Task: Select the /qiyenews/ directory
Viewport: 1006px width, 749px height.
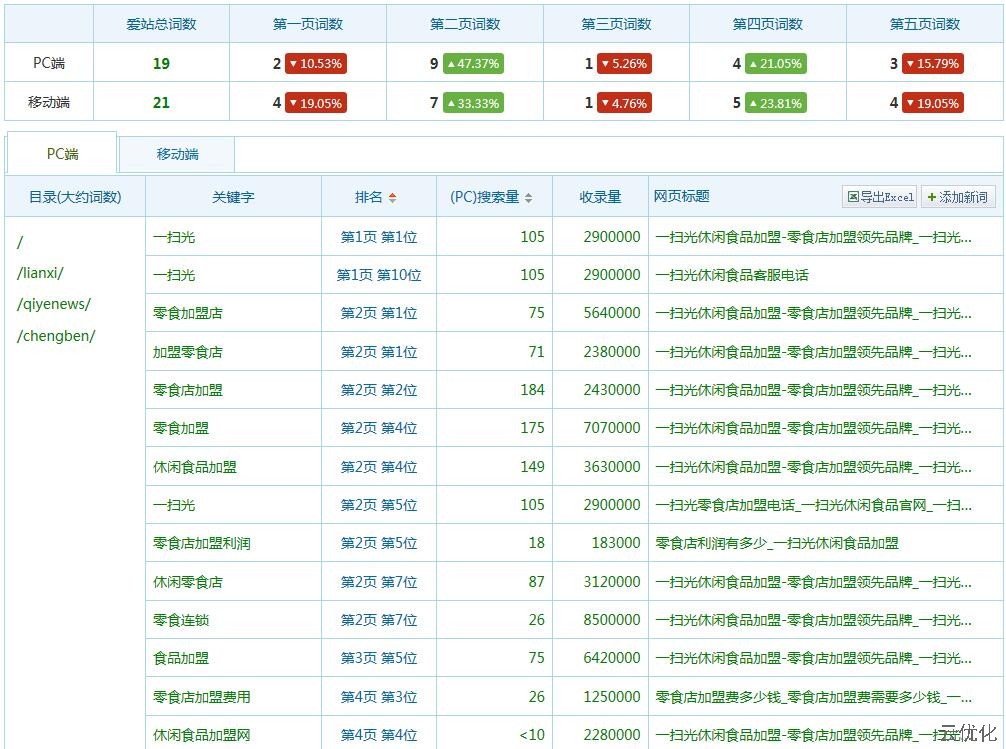Action: [x=54, y=304]
